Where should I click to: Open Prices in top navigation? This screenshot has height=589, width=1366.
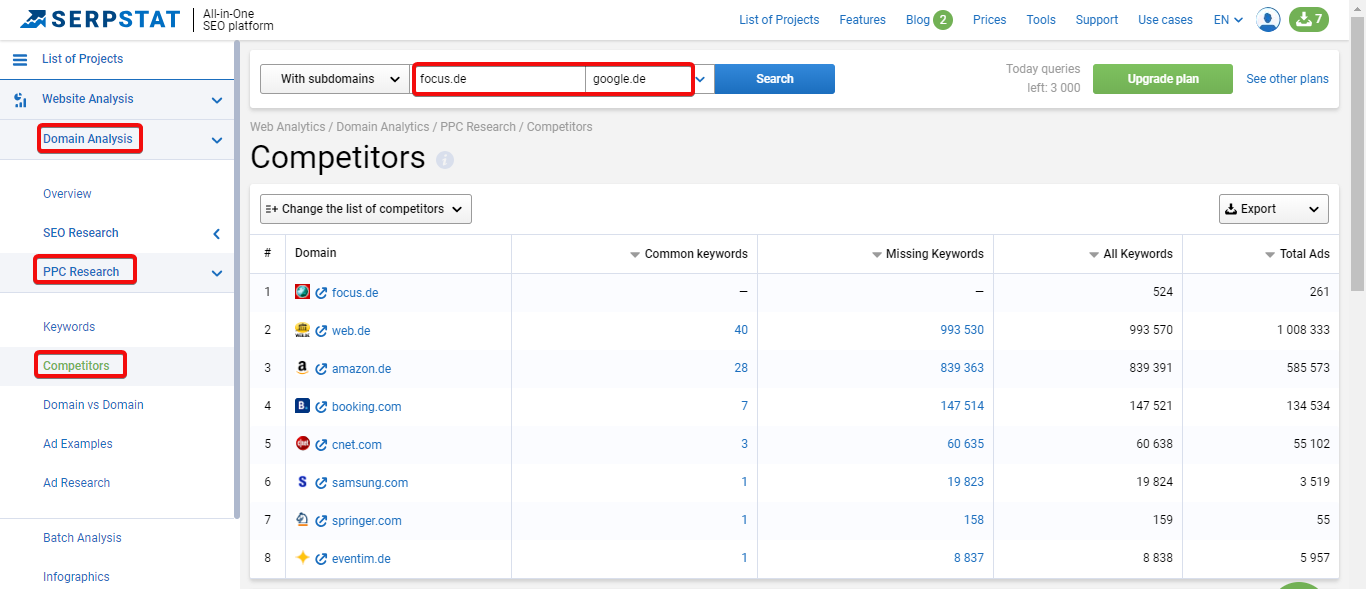(x=990, y=20)
